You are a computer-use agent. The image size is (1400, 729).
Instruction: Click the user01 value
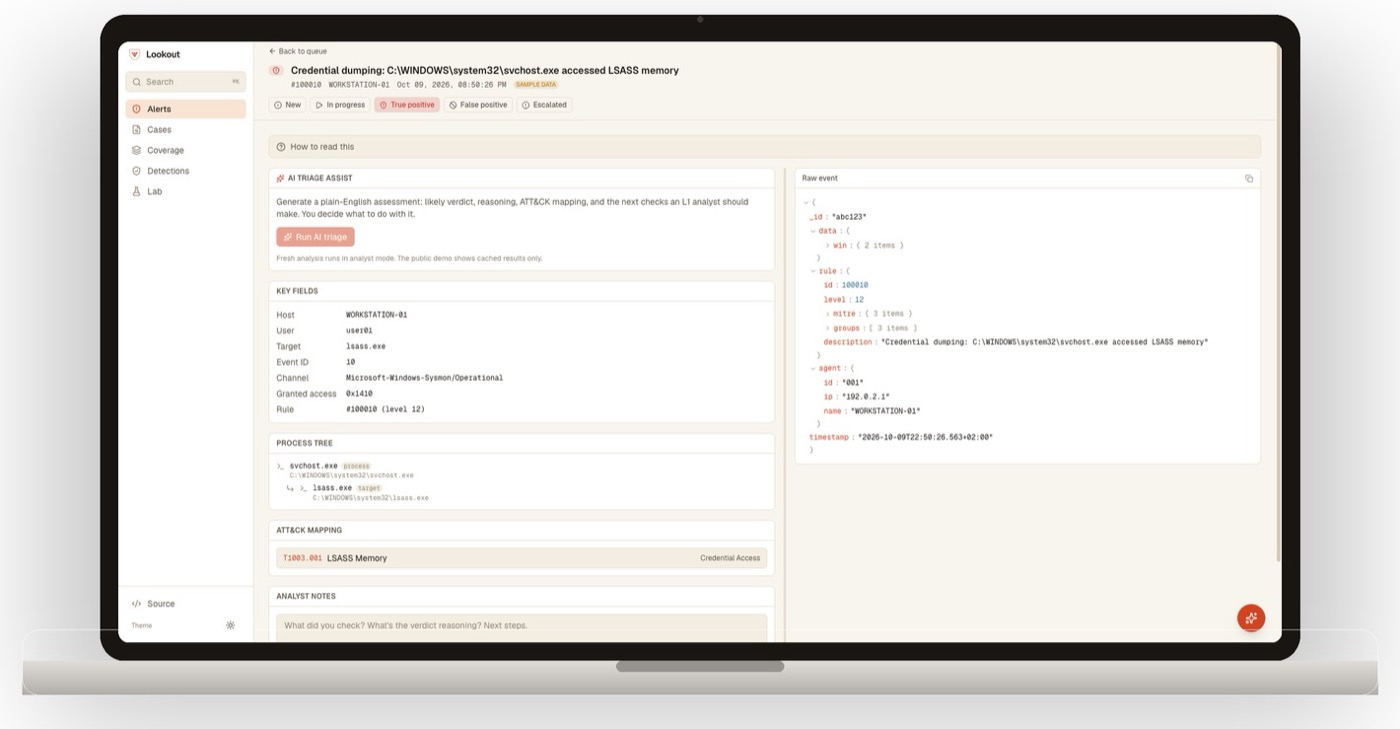pyautogui.click(x=359, y=331)
